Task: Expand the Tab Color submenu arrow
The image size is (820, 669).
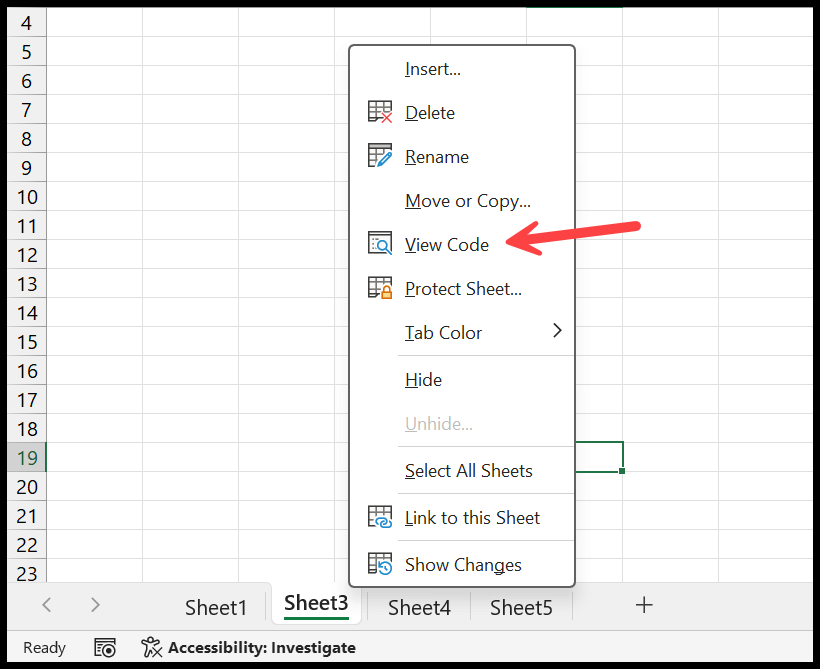Action: pyautogui.click(x=557, y=331)
